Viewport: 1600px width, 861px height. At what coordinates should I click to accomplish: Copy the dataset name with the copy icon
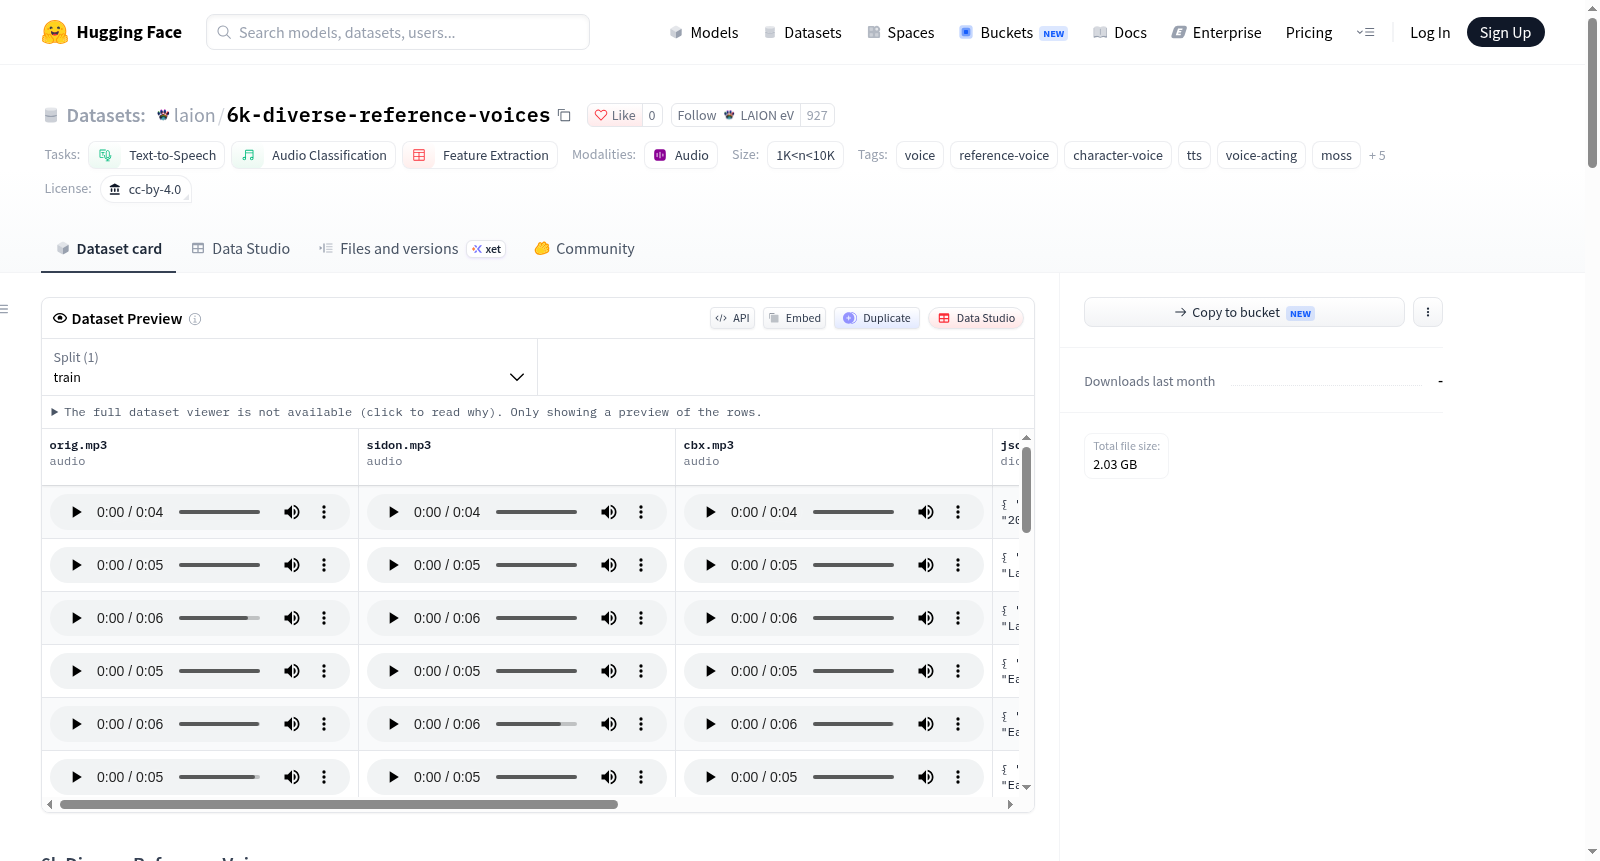coord(564,115)
